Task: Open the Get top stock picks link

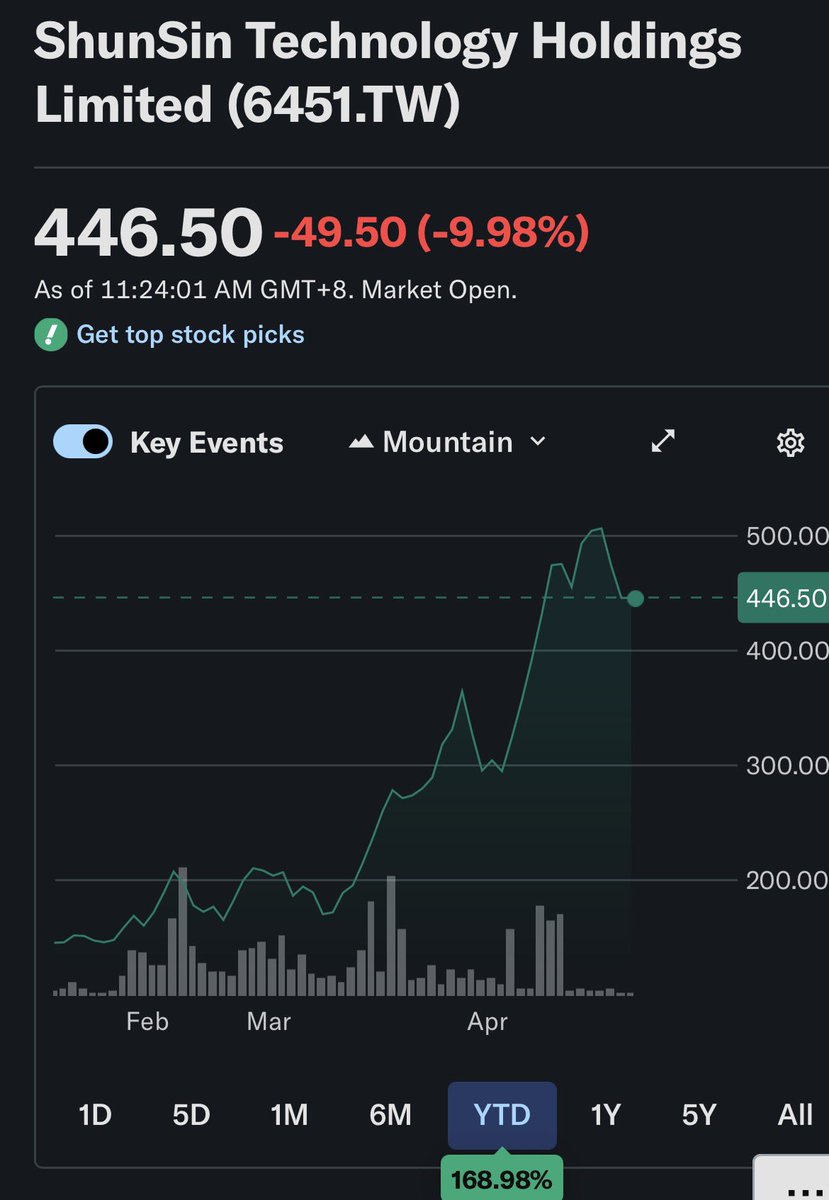Action: [190, 334]
